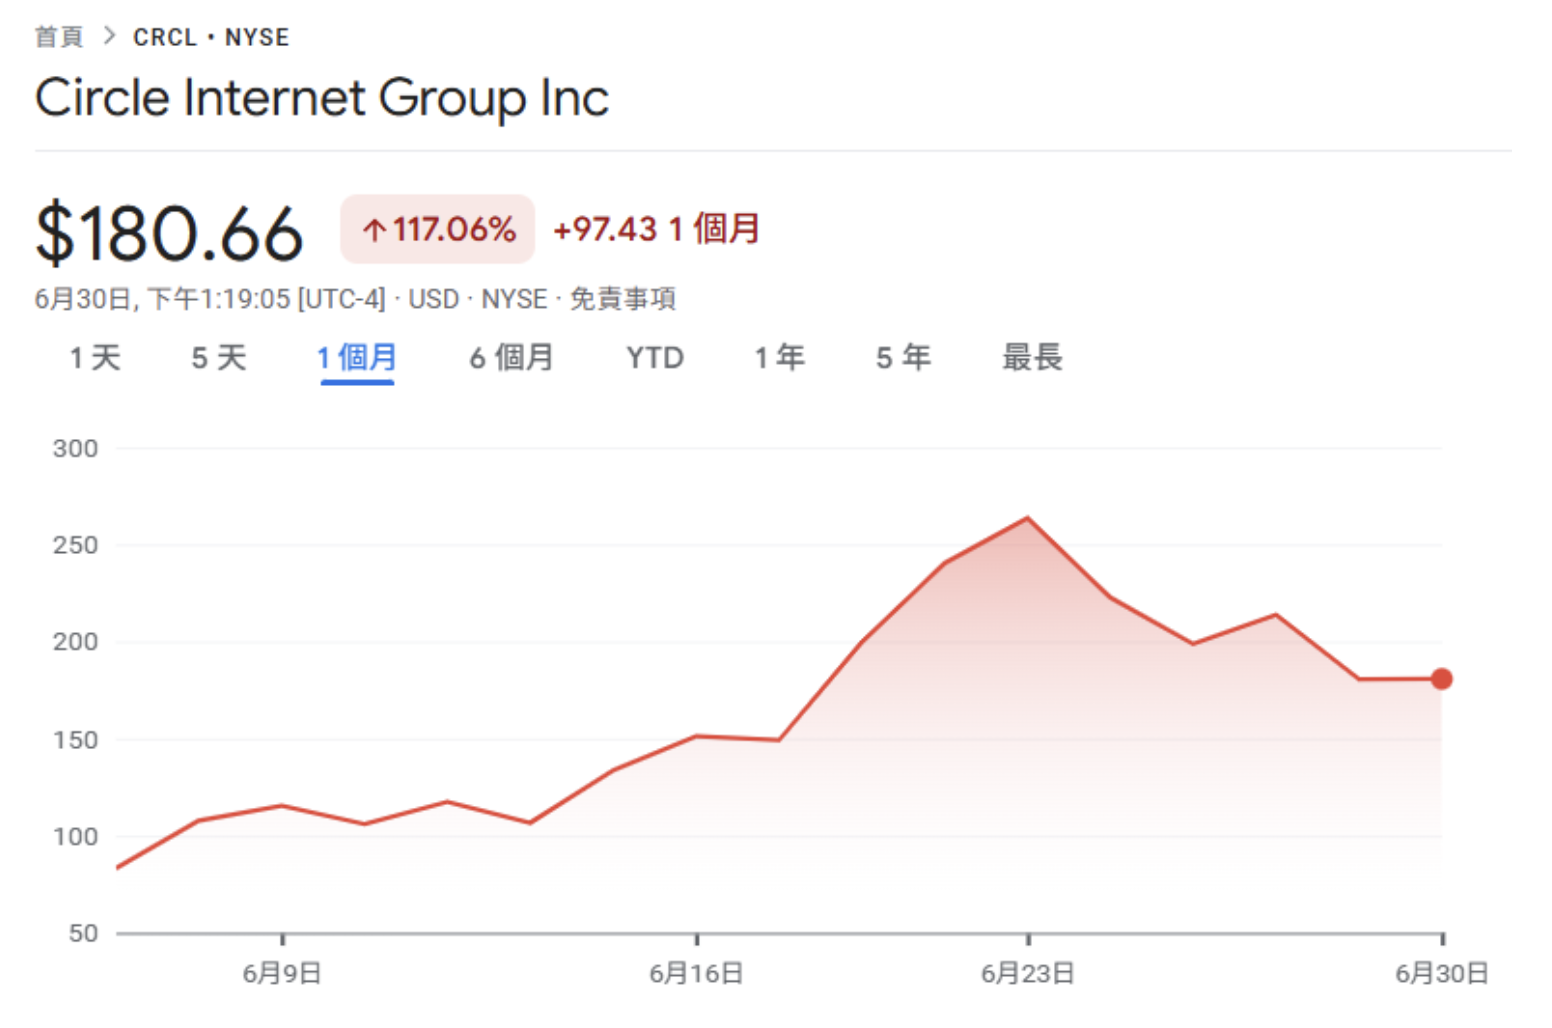
Task: Click the chart peak near 6月23日
Action: click(1027, 518)
